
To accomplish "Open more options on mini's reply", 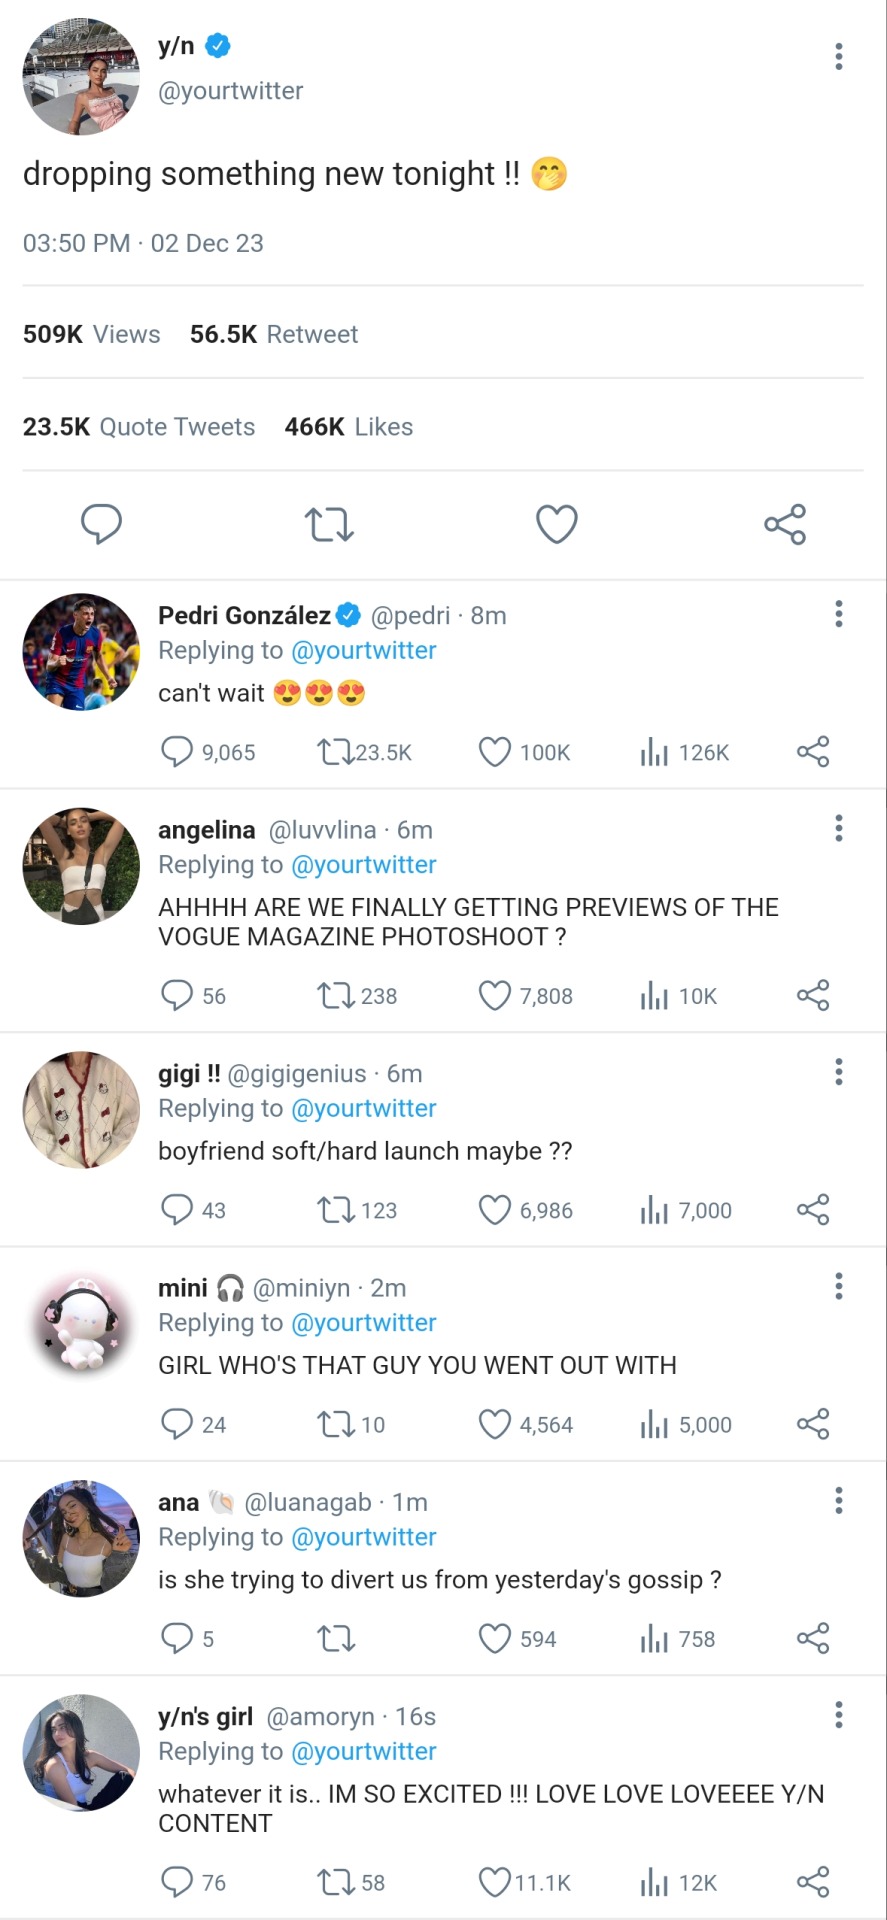I will [838, 1286].
